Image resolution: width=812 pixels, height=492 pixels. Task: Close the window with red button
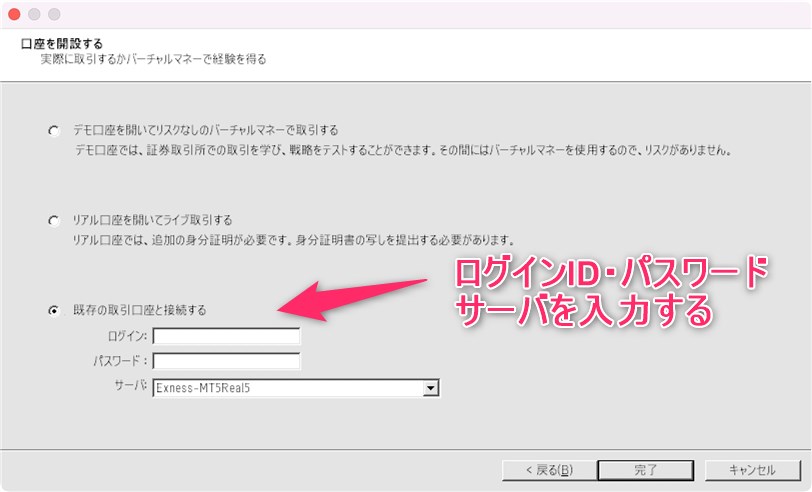(14, 14)
